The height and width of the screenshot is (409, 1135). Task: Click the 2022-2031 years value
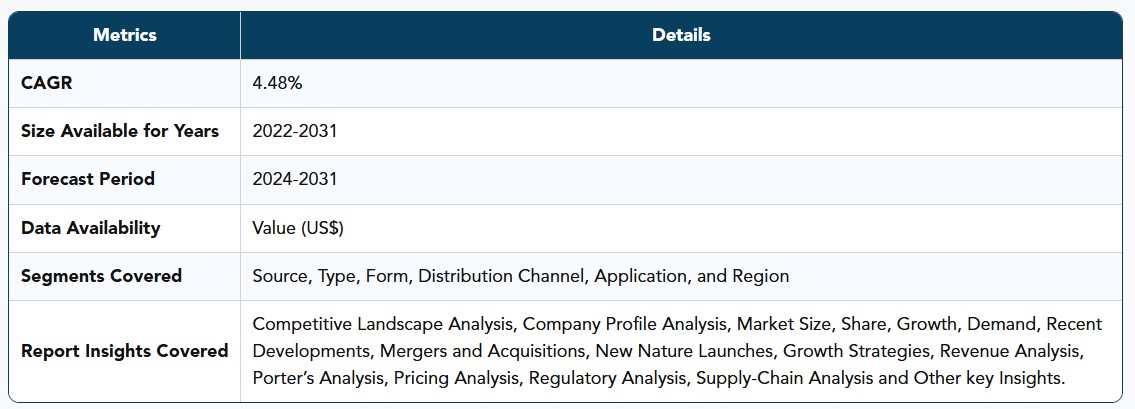295,131
